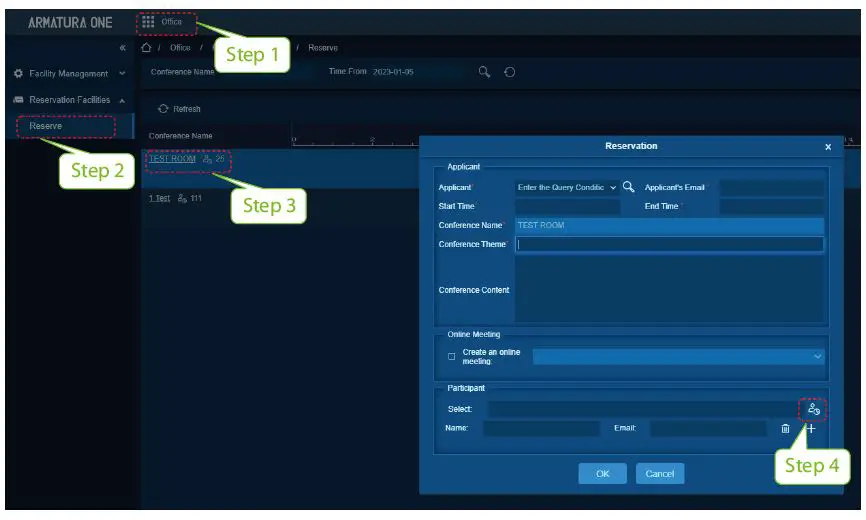Viewport: 866px width, 520px height.
Task: Enable Create an online meeting checkbox
Action: (x=452, y=357)
